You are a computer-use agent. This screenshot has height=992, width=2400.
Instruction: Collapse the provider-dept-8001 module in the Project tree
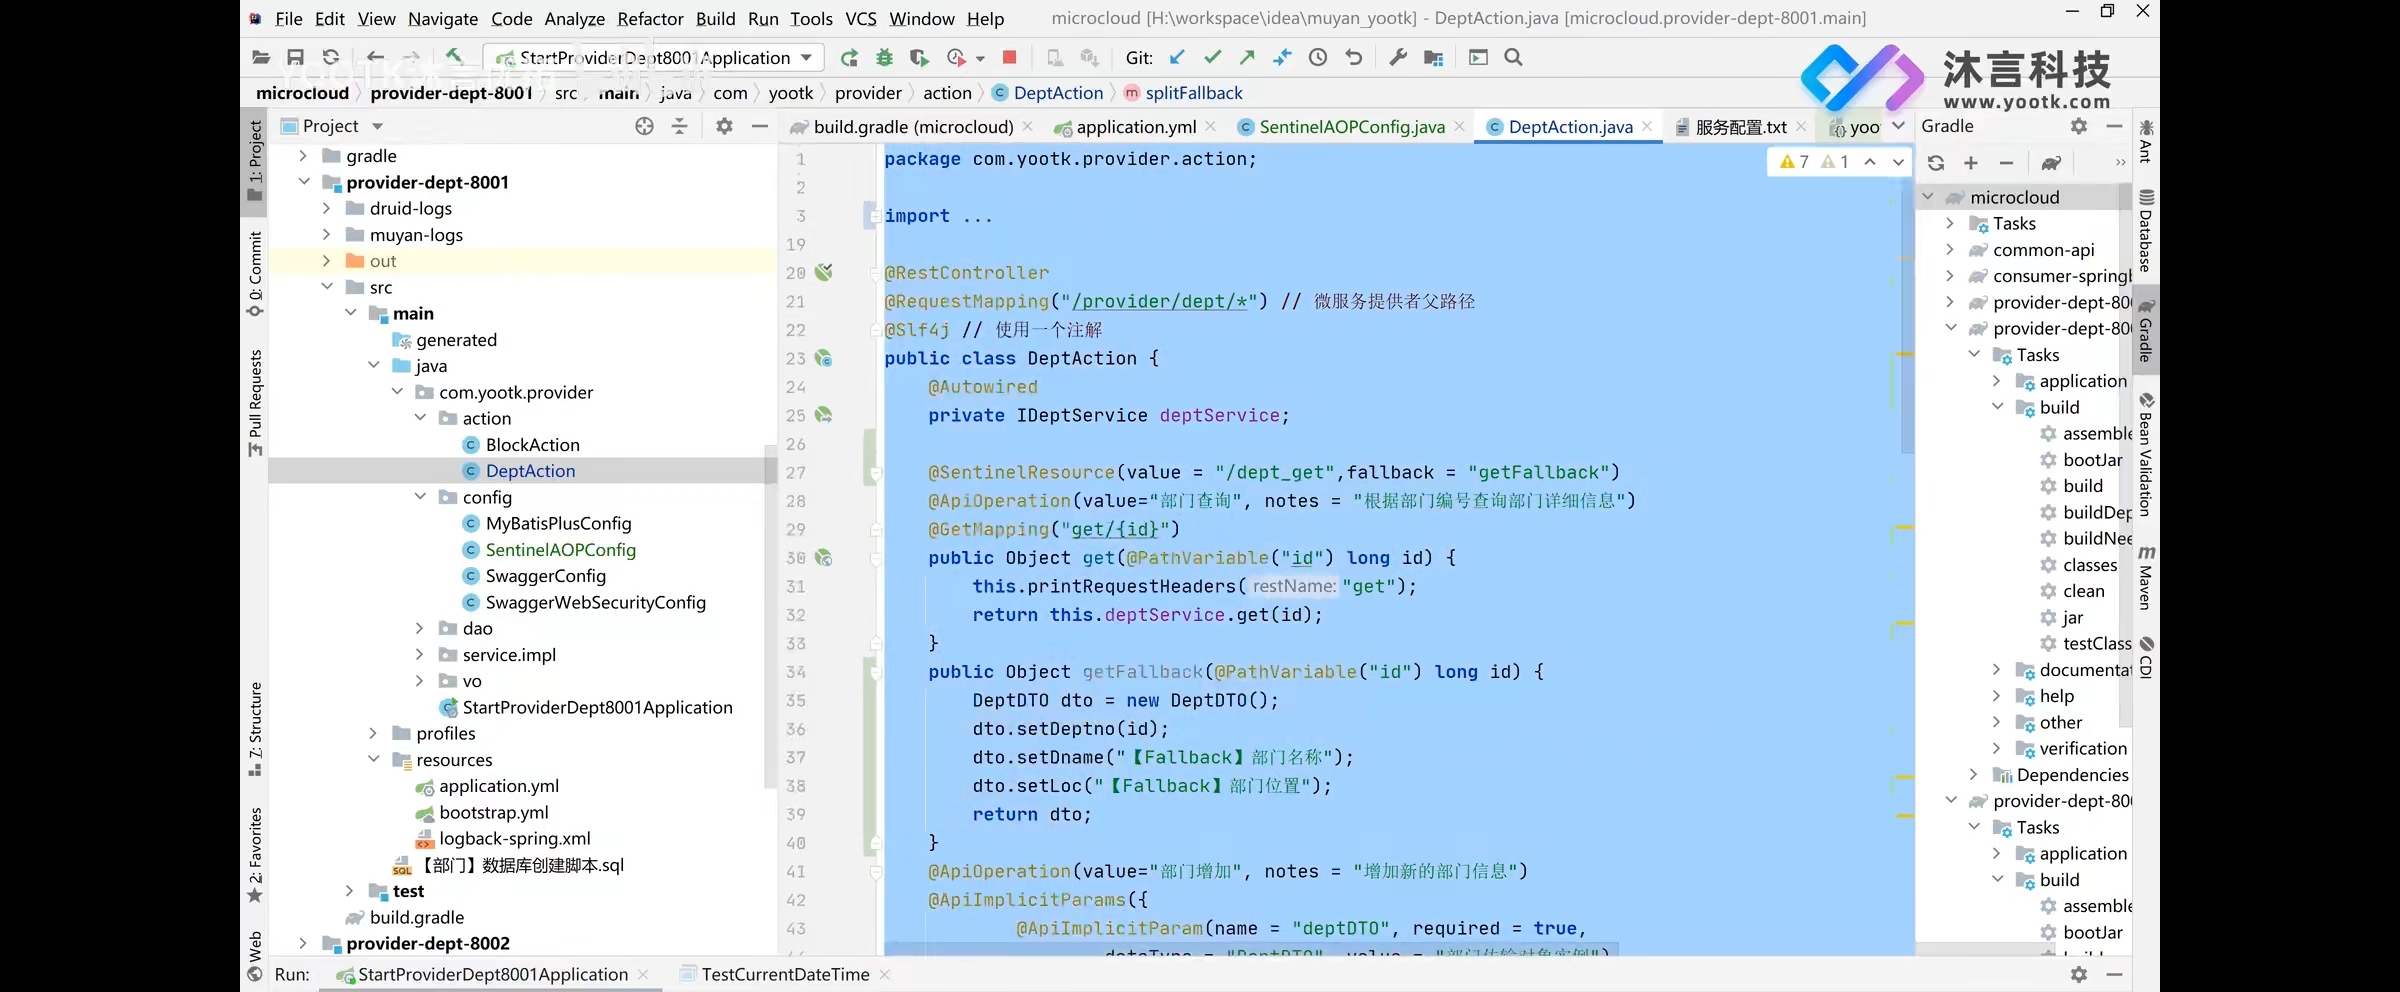303,182
